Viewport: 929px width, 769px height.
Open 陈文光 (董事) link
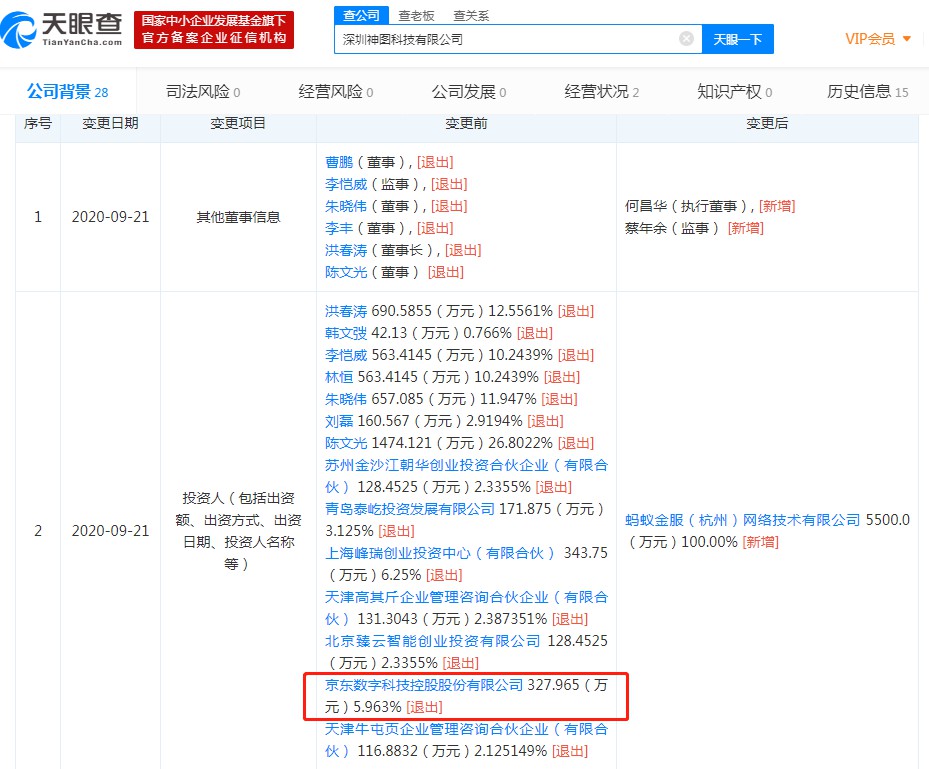click(x=346, y=272)
